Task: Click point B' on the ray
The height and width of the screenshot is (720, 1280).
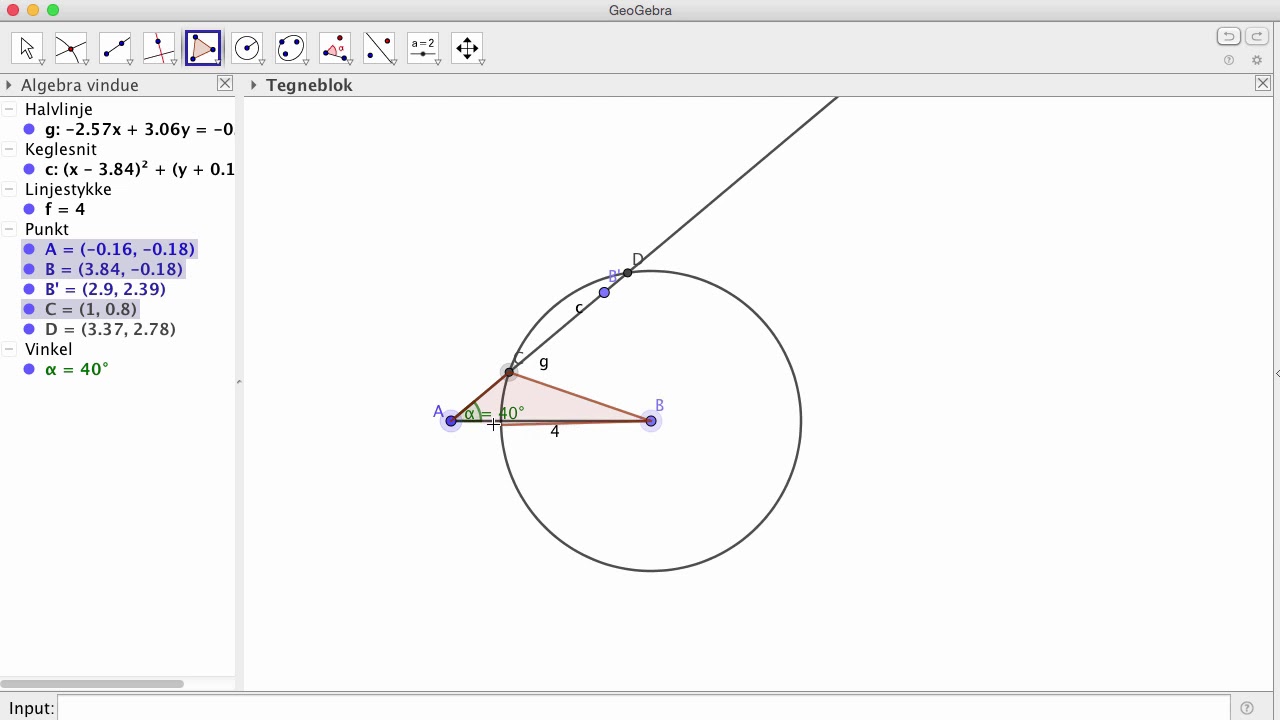Action: point(604,292)
